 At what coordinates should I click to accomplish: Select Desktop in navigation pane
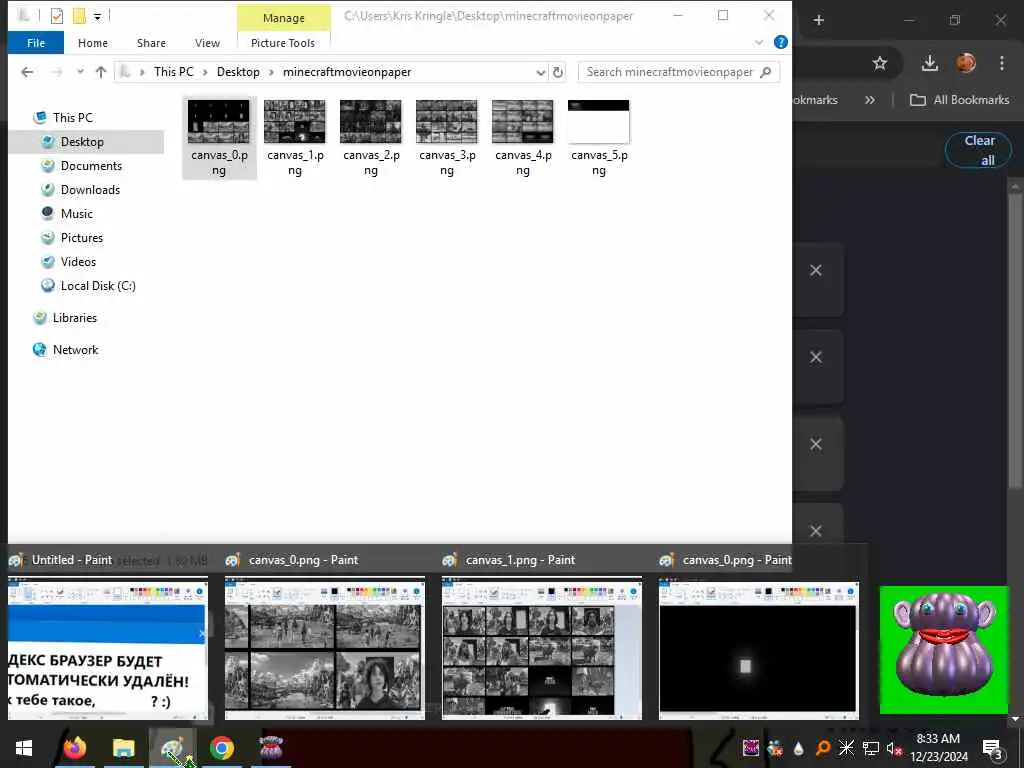(82, 142)
